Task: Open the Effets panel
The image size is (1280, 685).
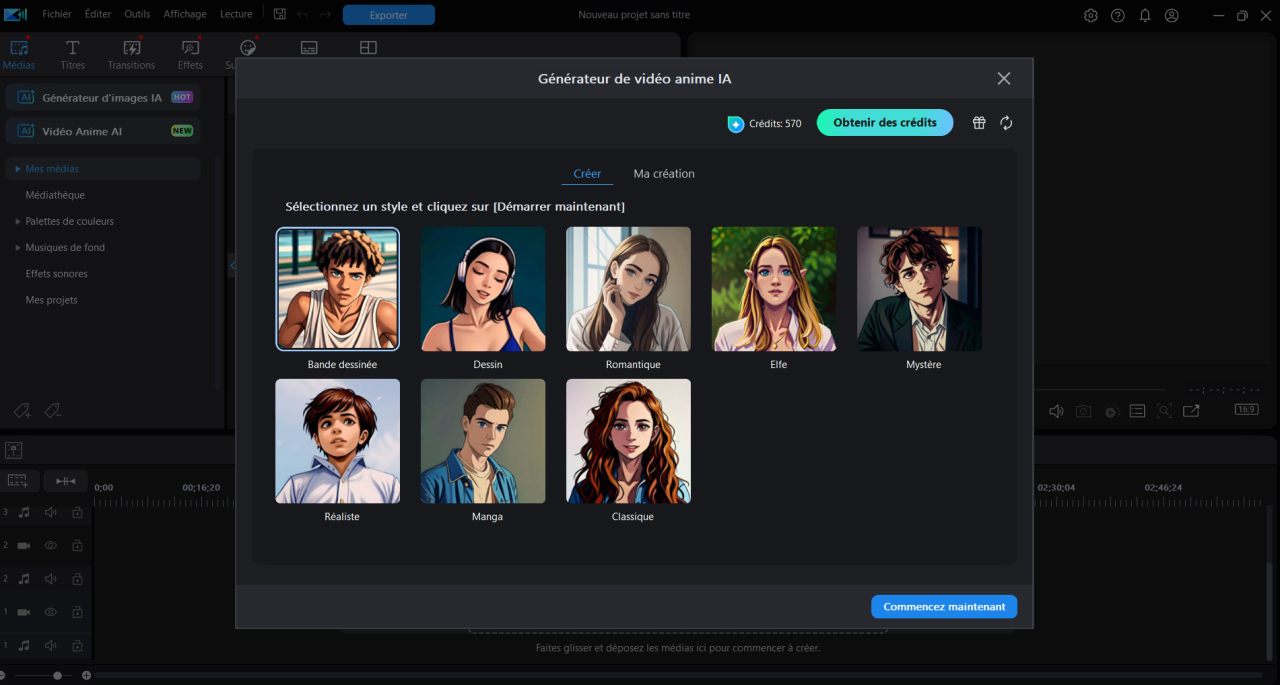Action: click(190, 54)
